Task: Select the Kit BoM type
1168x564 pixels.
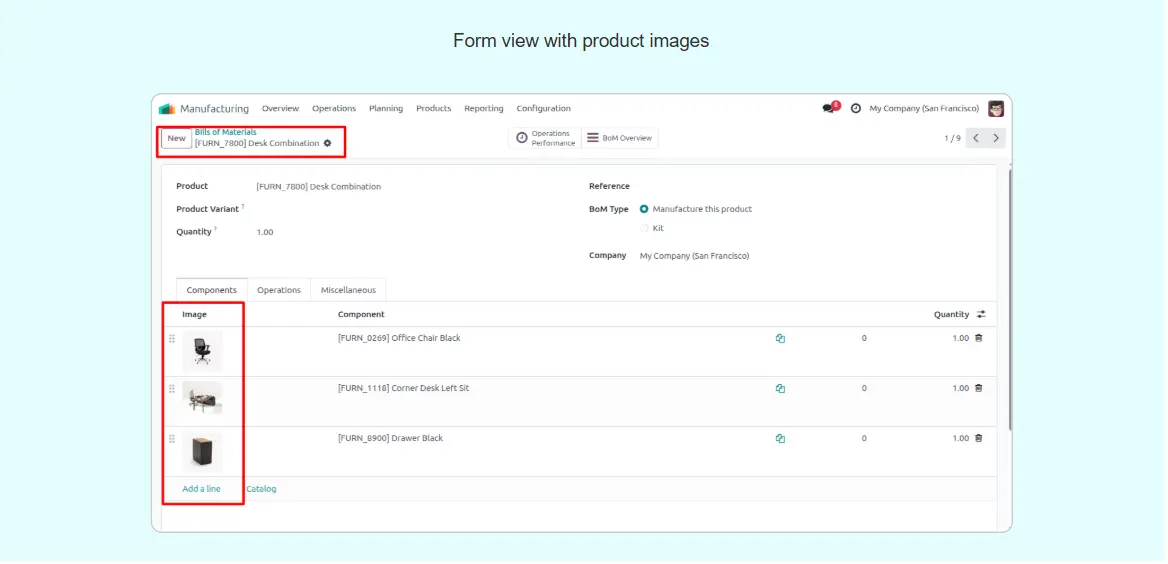Action: (644, 228)
